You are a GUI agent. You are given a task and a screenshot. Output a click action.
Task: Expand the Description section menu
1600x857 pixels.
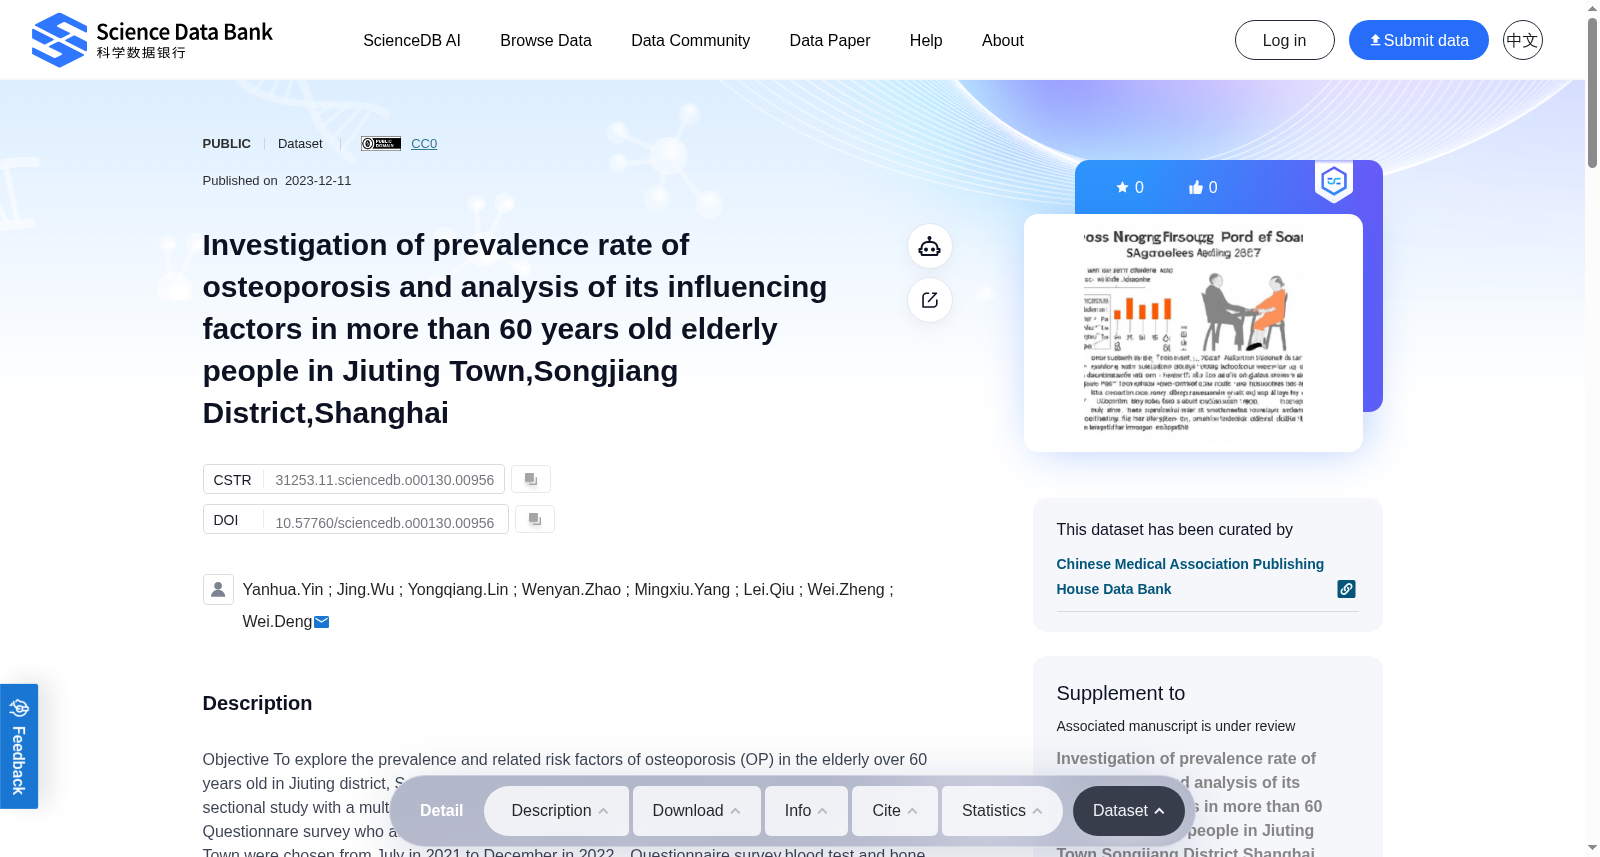[557, 811]
